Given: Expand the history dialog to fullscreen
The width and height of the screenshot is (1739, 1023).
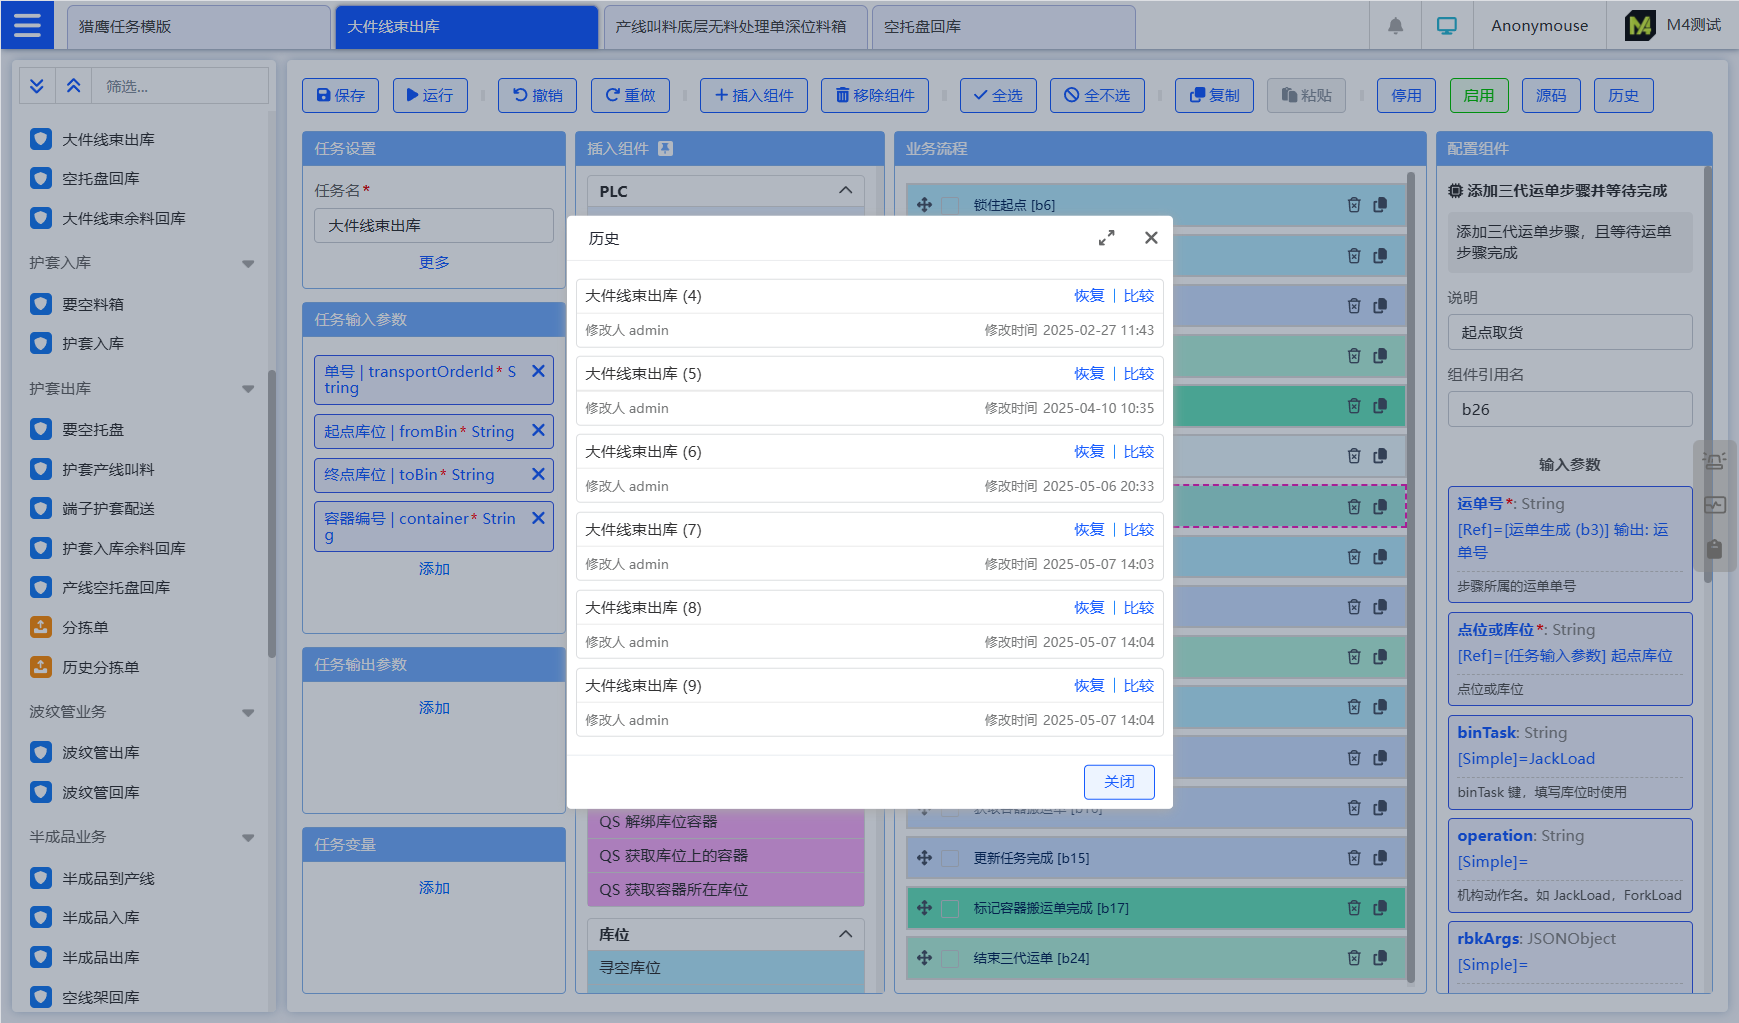Looking at the screenshot, I should [x=1106, y=238].
